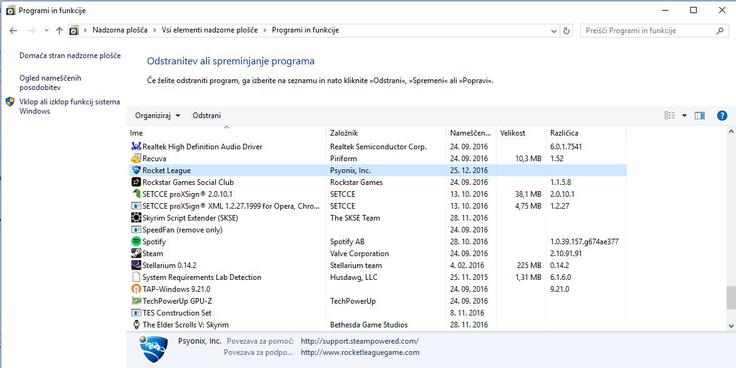The height and width of the screenshot is (368, 736).
Task: Click the Realtek High Definition Audio Driver icon
Action: (x=136, y=146)
